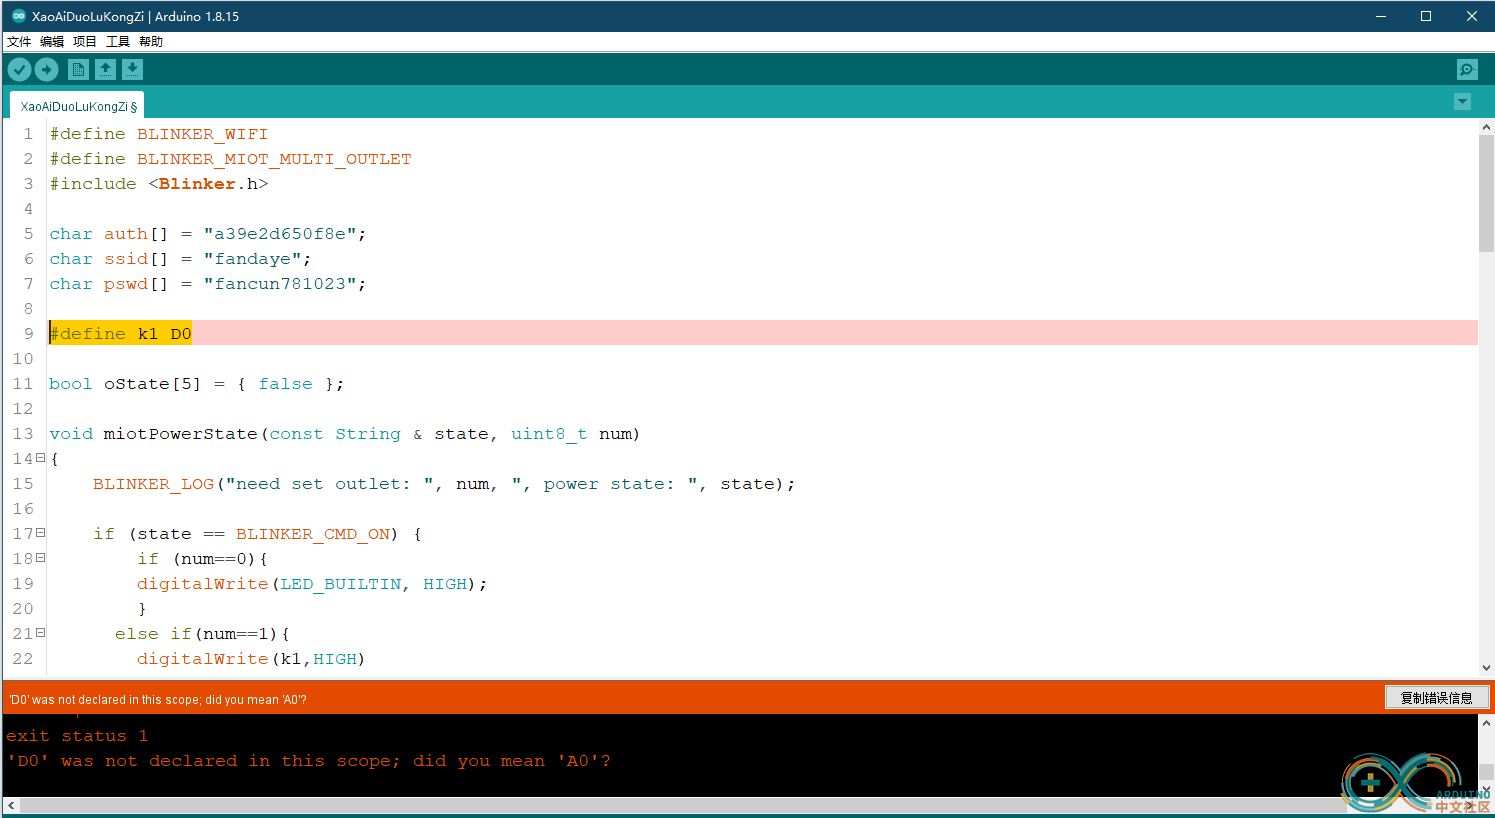This screenshot has height=818, width=1495.
Task: Click 'else if(num==1){' on line 21
Action: coord(202,634)
